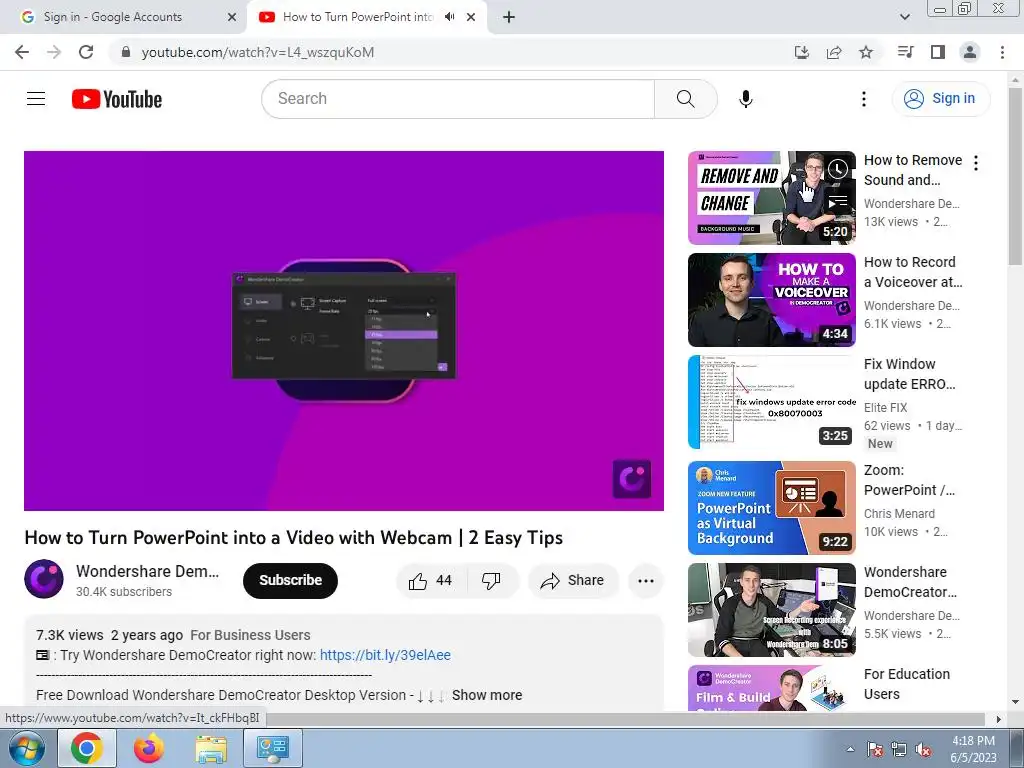Open 'Remove and Change' video thumbnail
Image resolution: width=1024 pixels, height=768 pixels.
click(771, 198)
